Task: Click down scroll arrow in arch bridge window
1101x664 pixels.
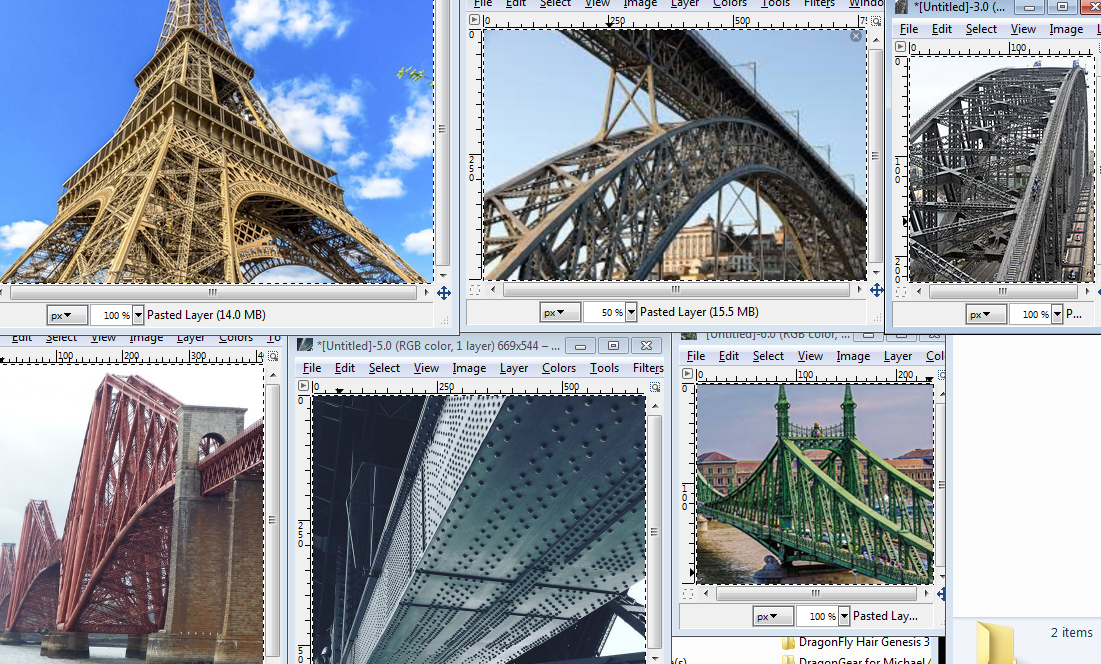Action: (876, 272)
